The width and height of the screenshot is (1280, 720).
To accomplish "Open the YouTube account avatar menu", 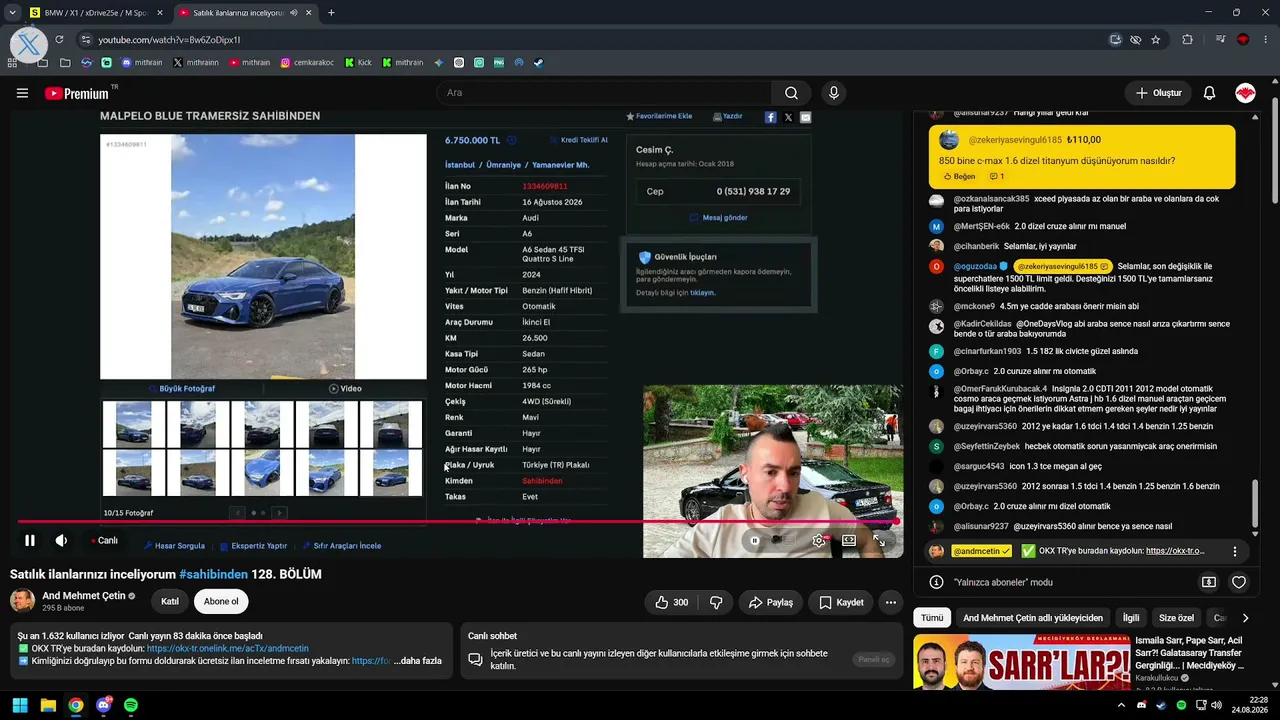I will pyautogui.click(x=1245, y=93).
